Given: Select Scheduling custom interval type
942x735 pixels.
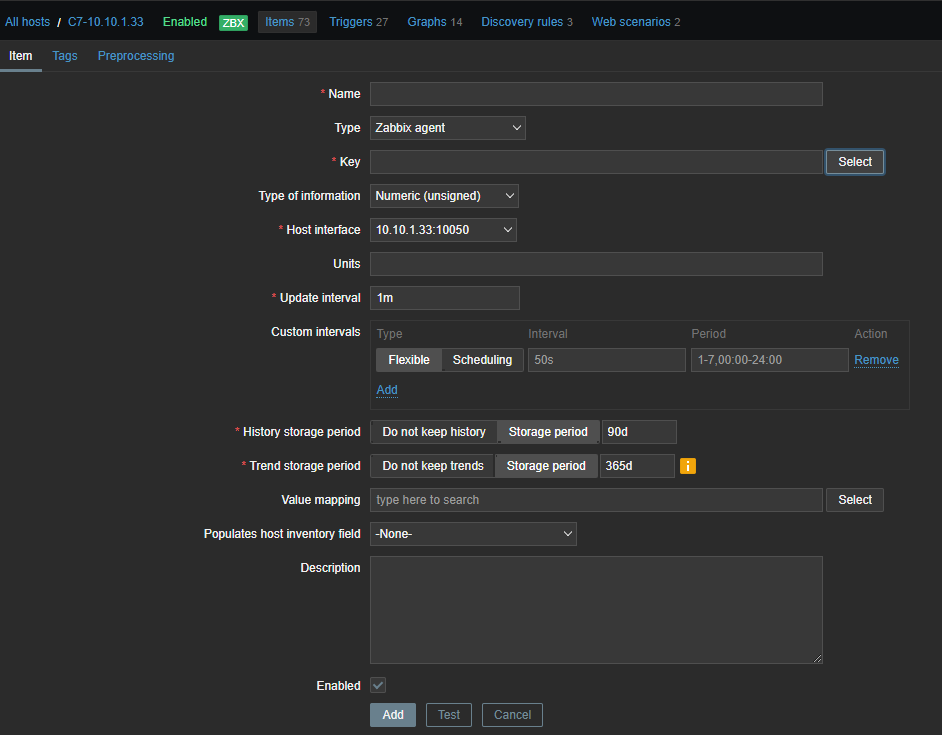Looking at the screenshot, I should (x=482, y=360).
